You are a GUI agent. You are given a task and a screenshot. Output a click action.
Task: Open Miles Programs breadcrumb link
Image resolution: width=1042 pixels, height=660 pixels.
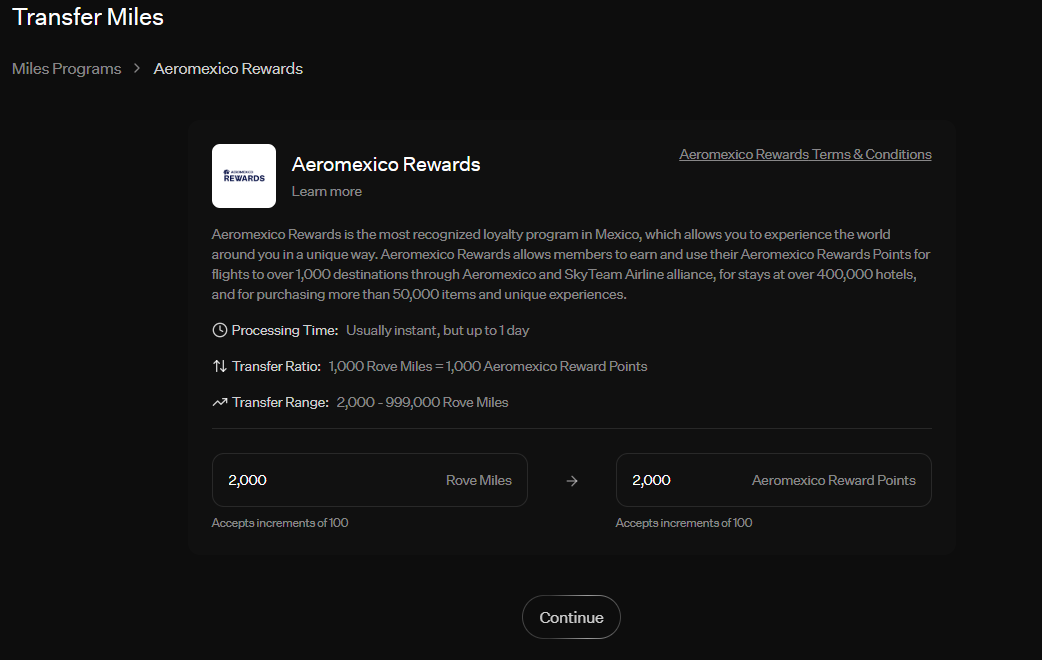[66, 68]
